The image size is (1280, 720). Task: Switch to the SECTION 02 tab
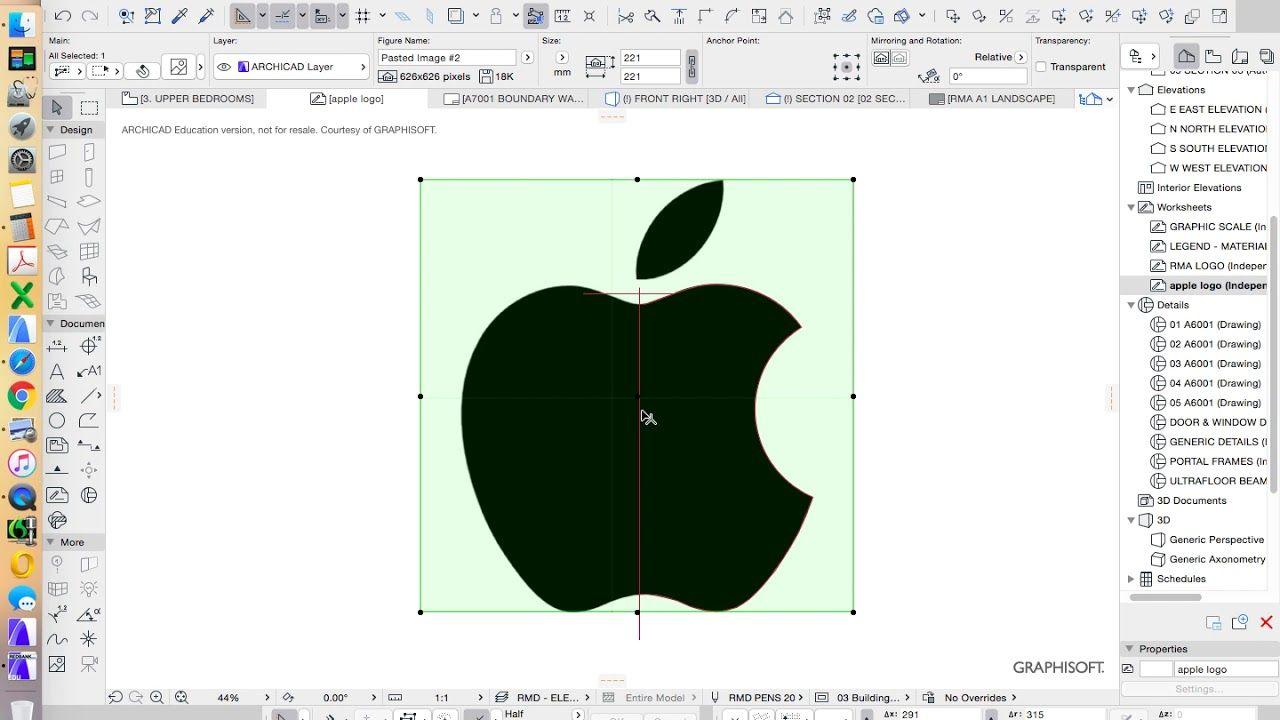pos(836,98)
